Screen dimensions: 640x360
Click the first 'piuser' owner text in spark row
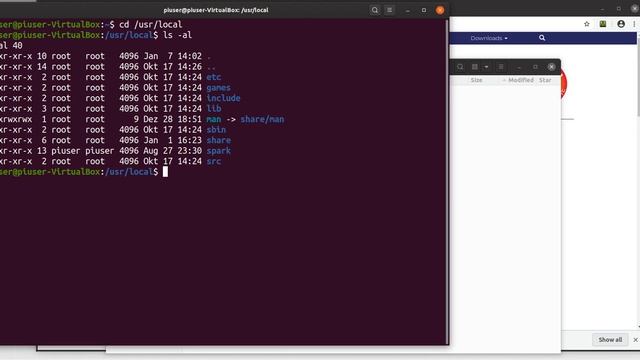coord(66,151)
